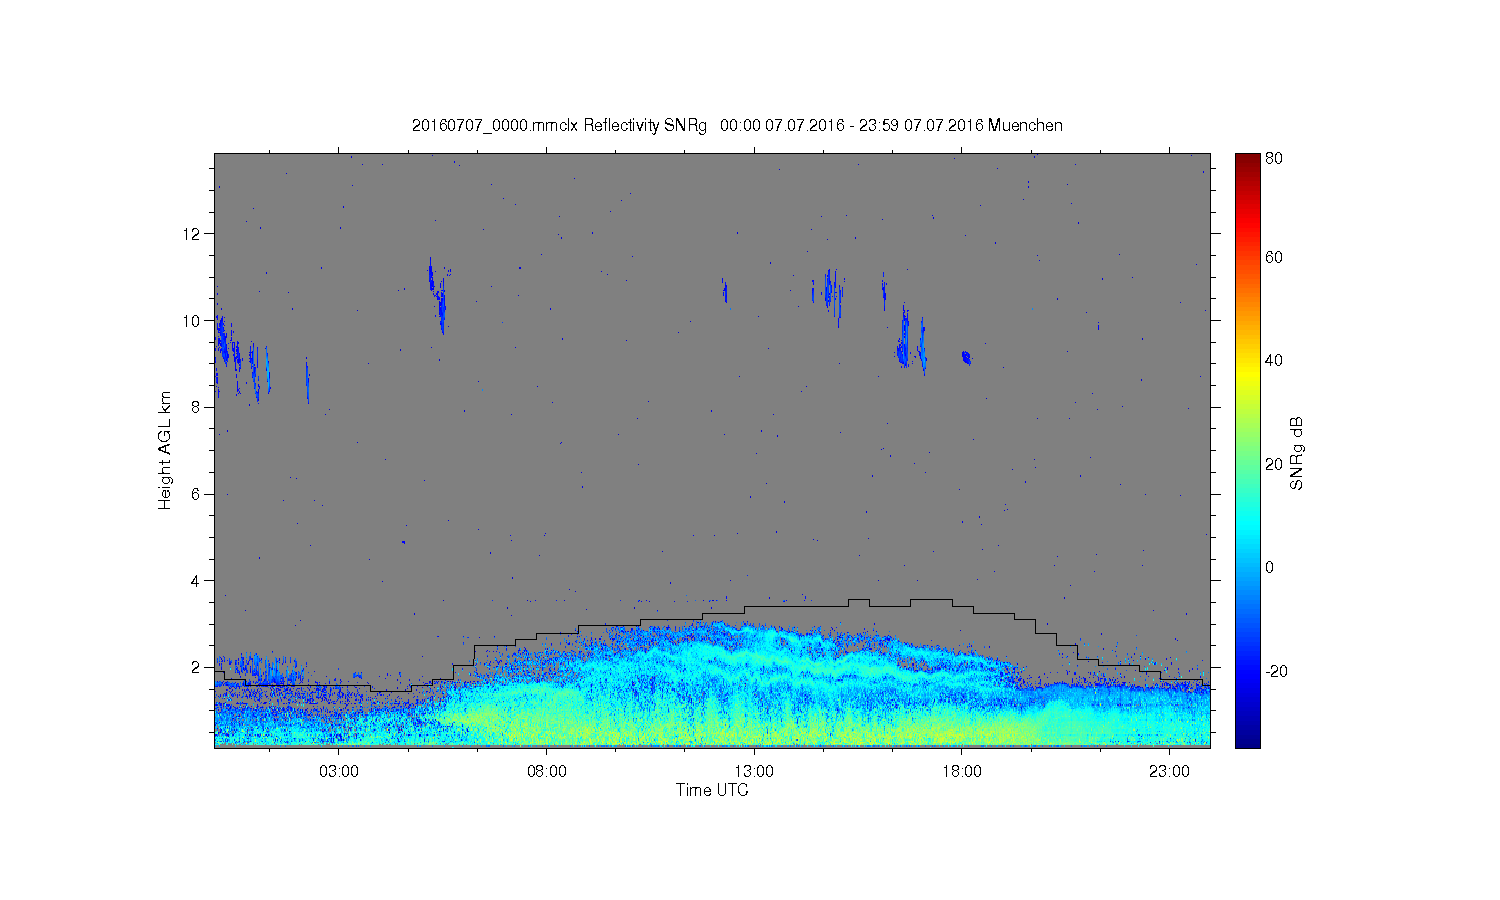The image size is (1500, 900).
Task: Click the height axis label '2'
Action: click(197, 667)
